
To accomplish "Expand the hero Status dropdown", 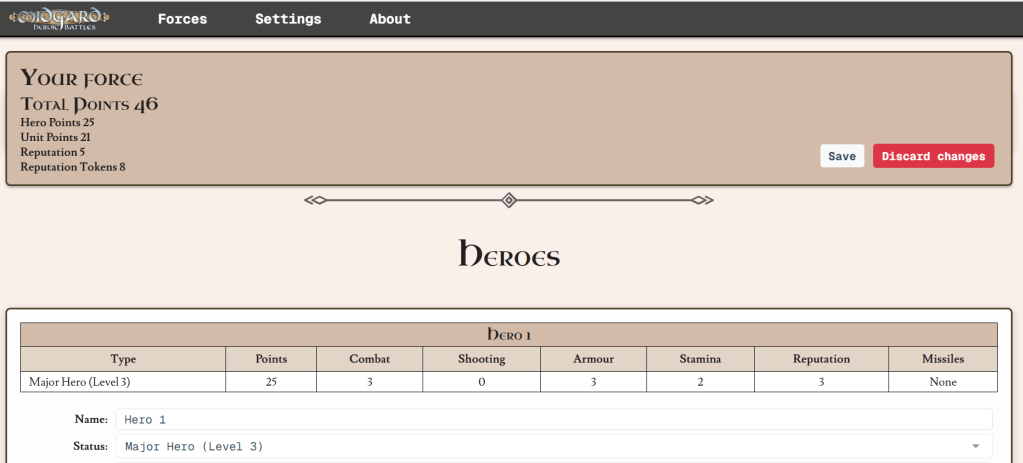I will (553, 446).
